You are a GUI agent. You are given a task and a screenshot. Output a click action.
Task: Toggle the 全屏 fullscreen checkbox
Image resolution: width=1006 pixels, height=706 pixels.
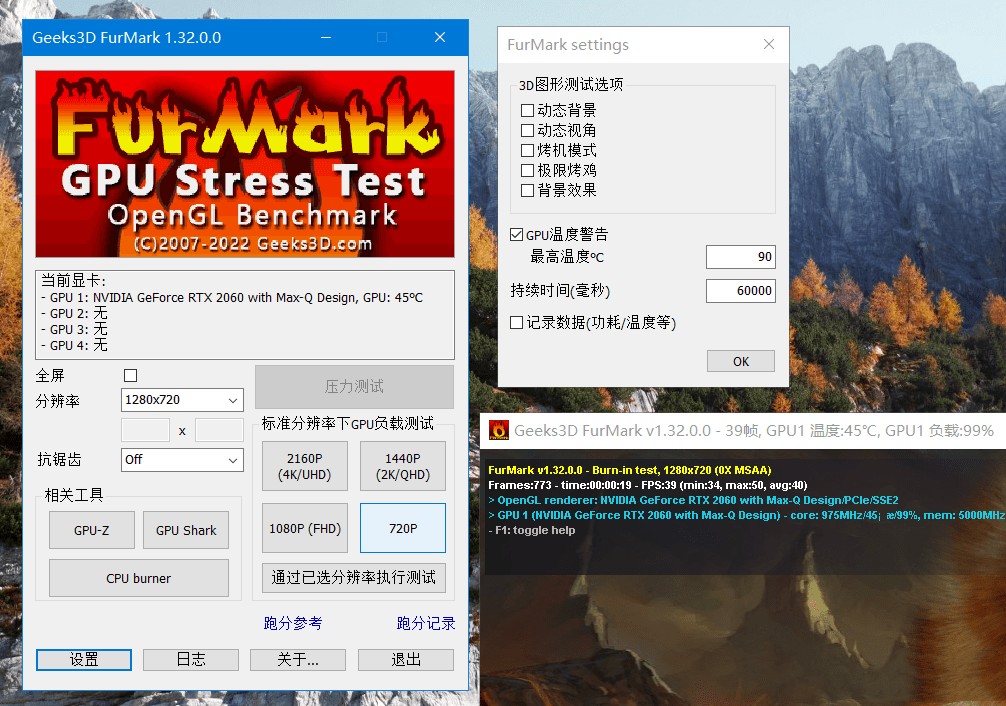tap(130, 375)
